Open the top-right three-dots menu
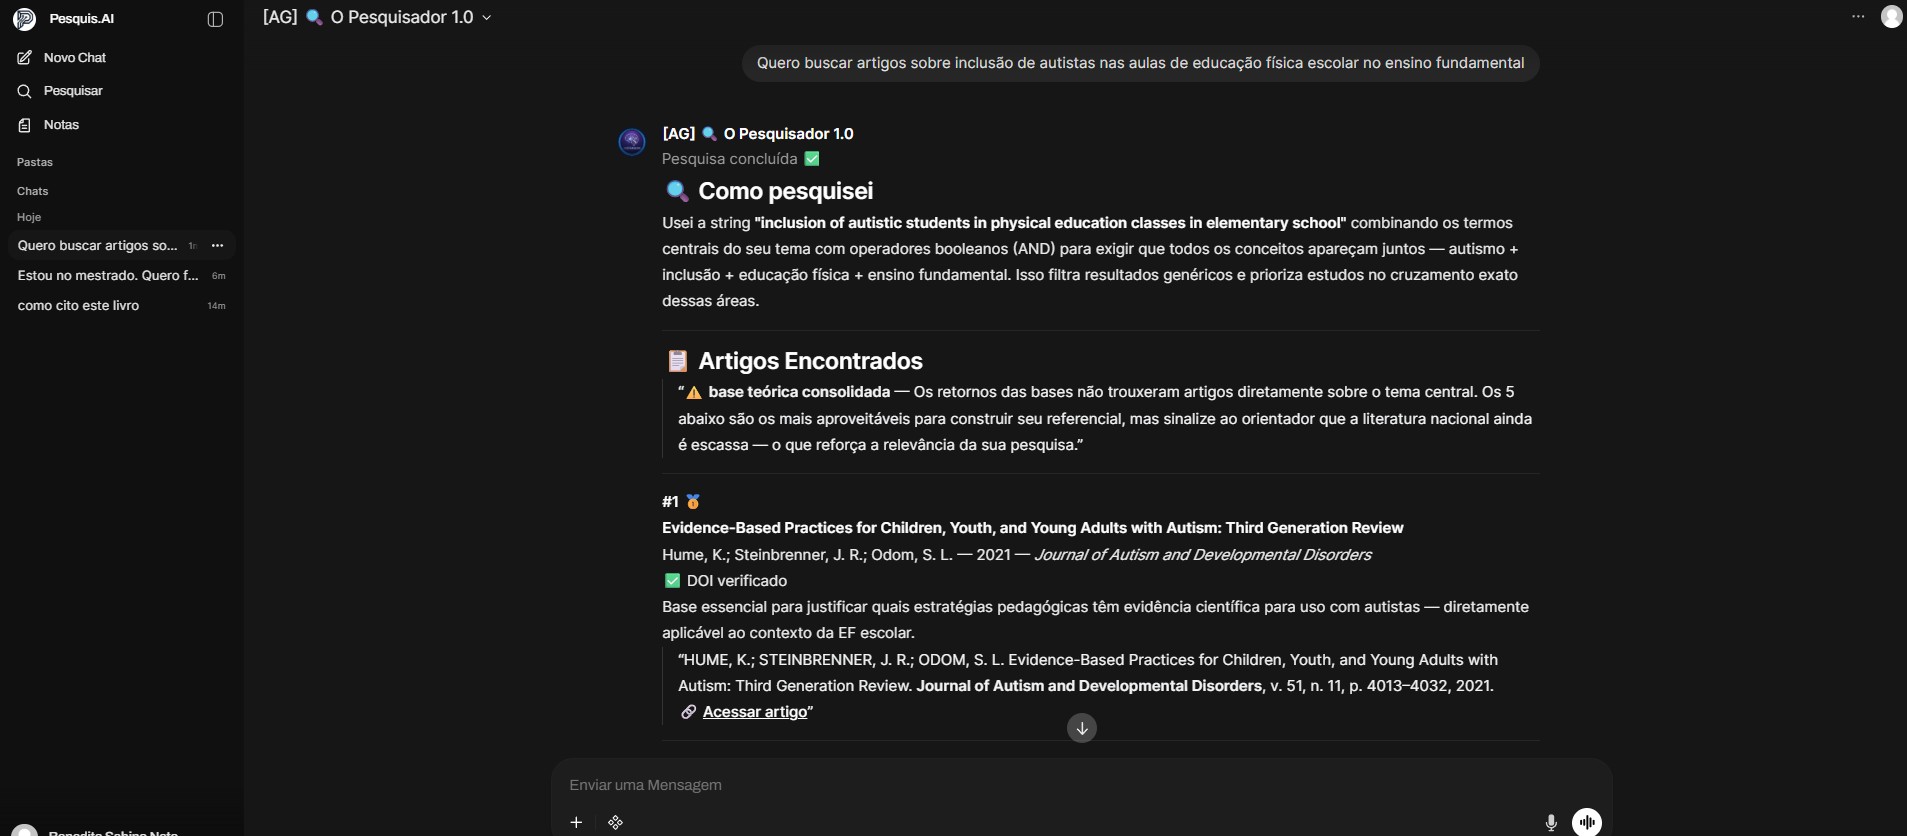The width and height of the screenshot is (1907, 836). tap(1858, 17)
